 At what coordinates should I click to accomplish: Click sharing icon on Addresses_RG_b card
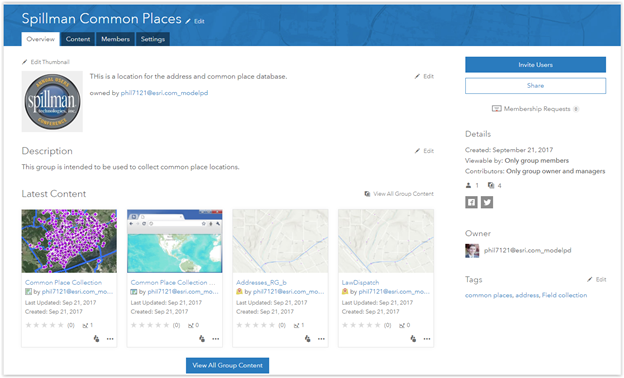click(x=307, y=339)
